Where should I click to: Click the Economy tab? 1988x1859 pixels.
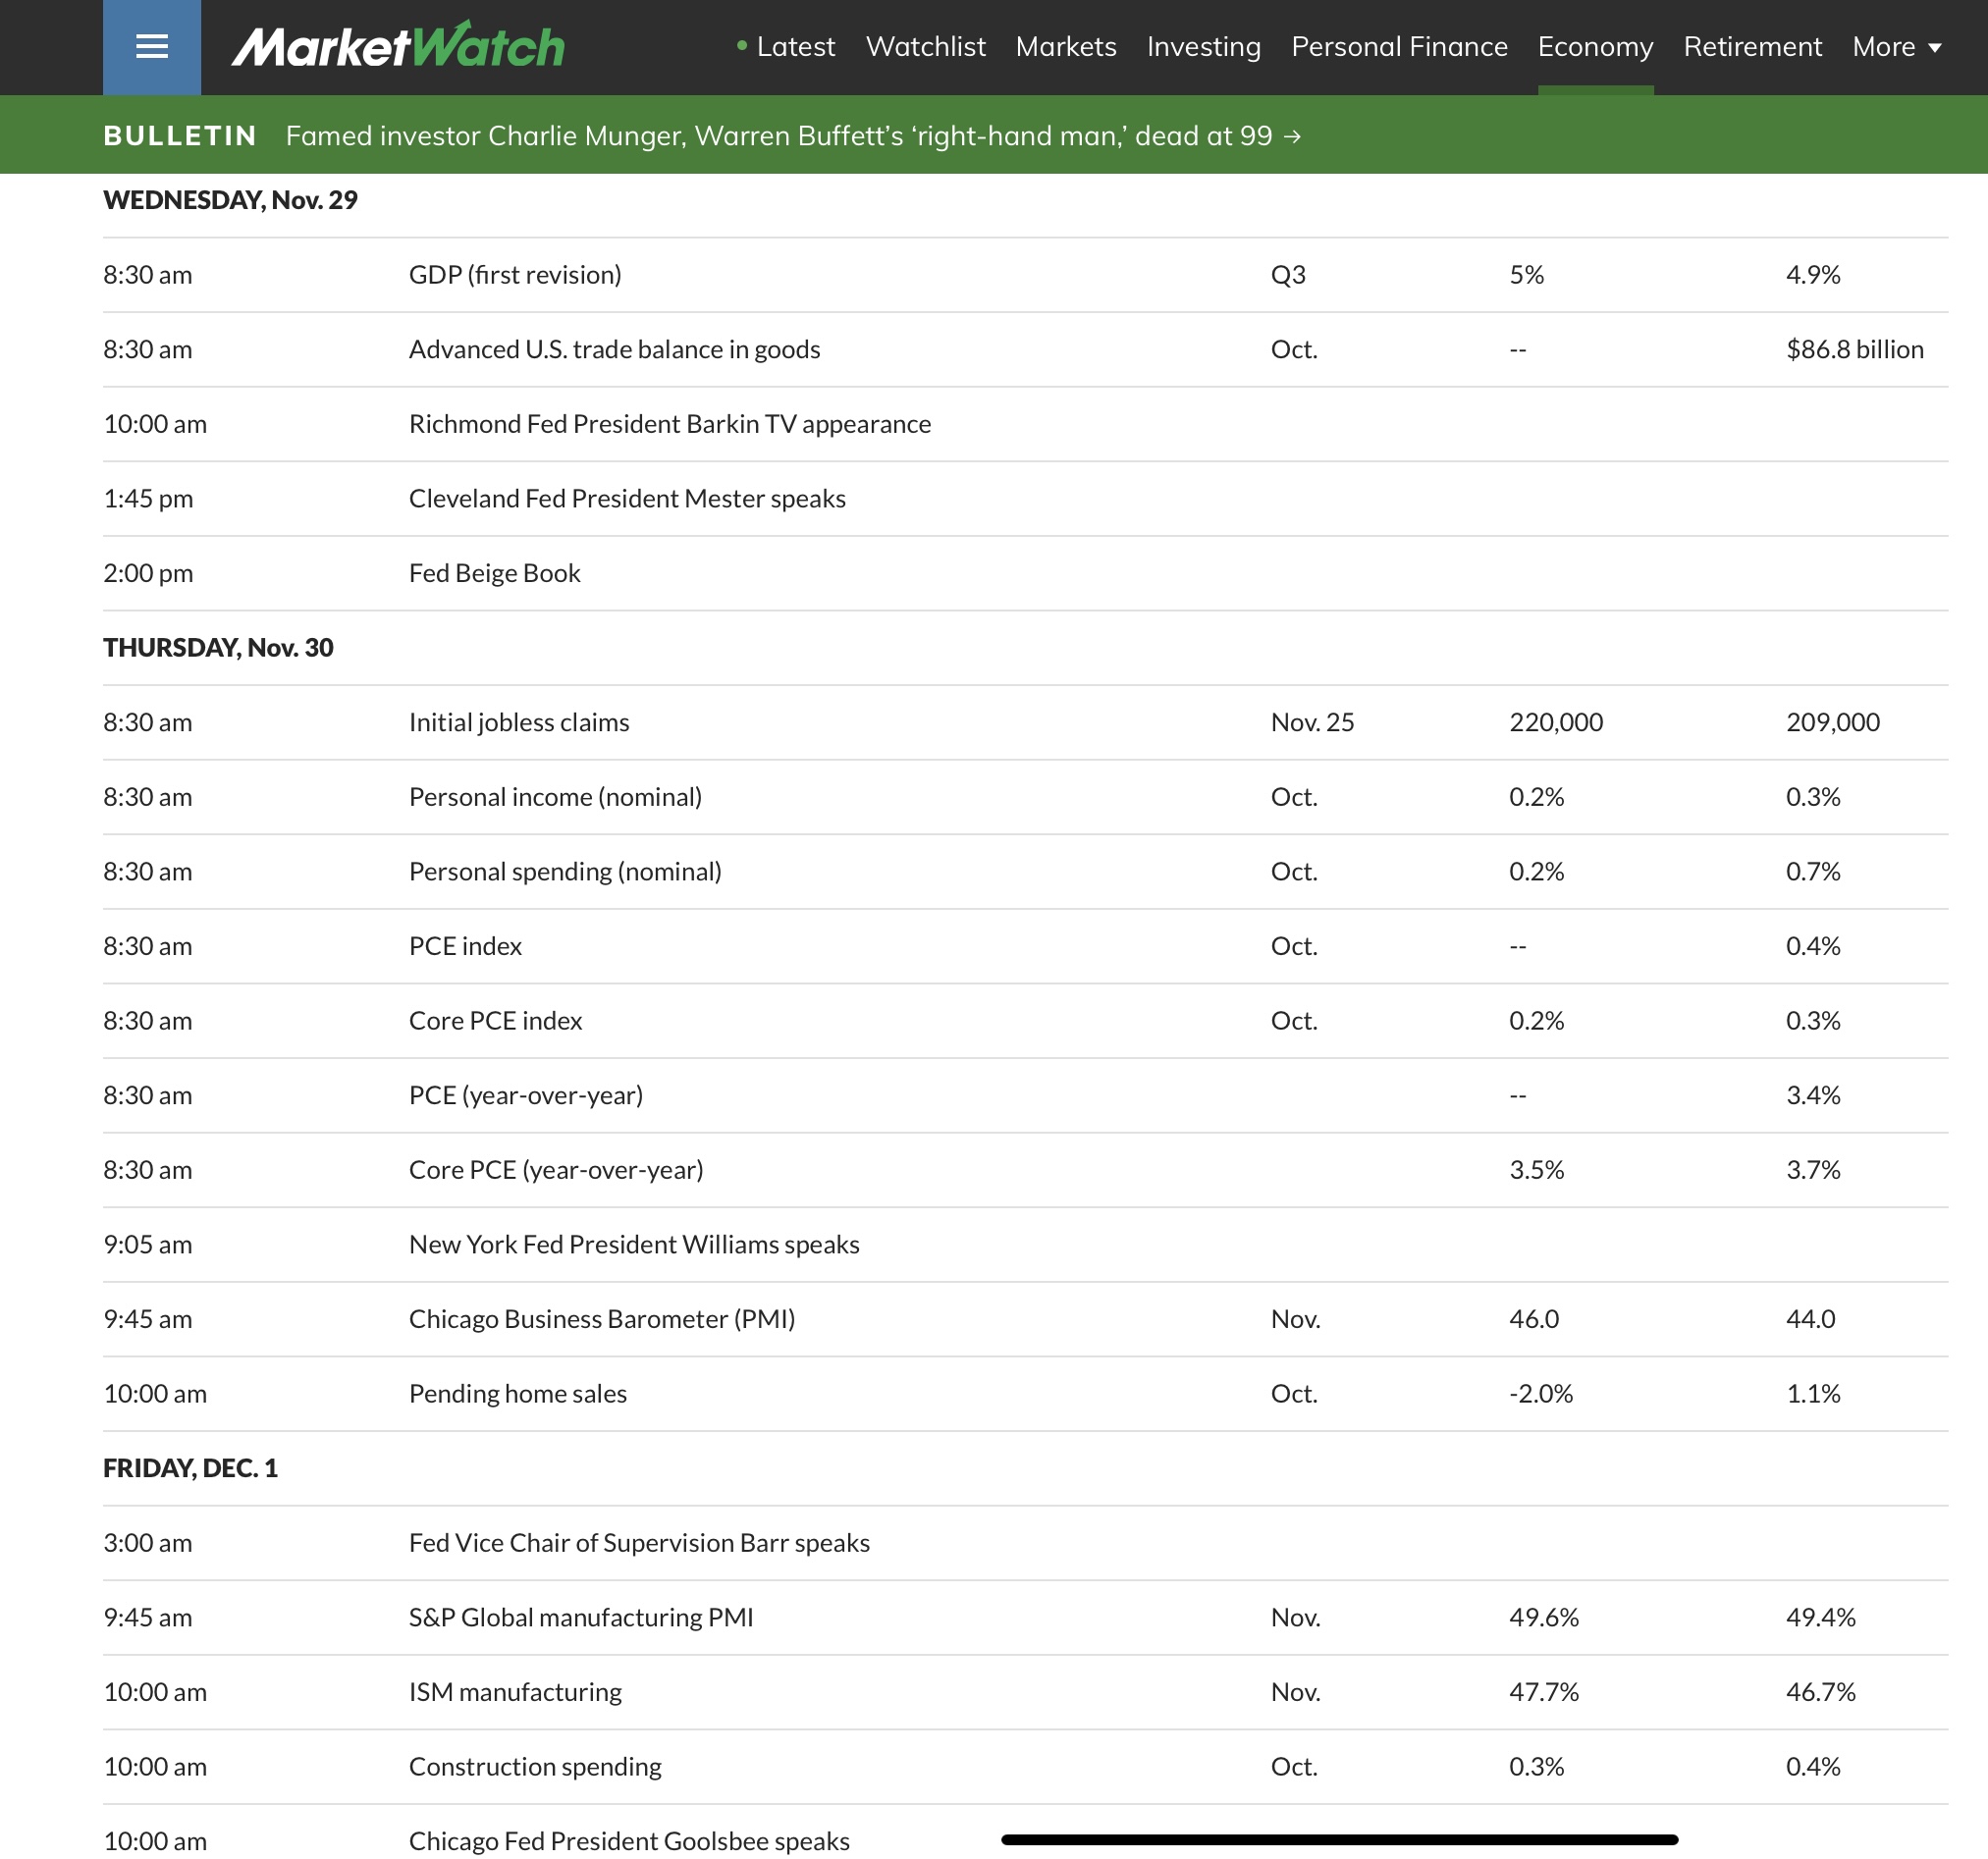[x=1594, y=47]
